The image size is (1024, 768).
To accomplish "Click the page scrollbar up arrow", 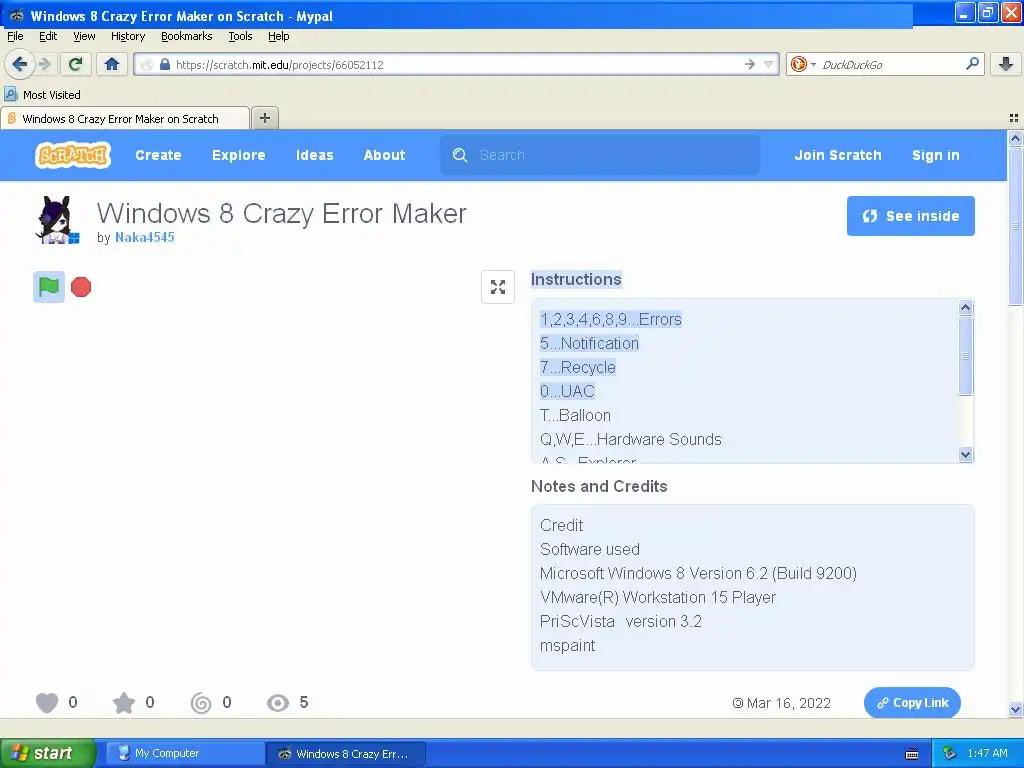I will pos(1015,138).
